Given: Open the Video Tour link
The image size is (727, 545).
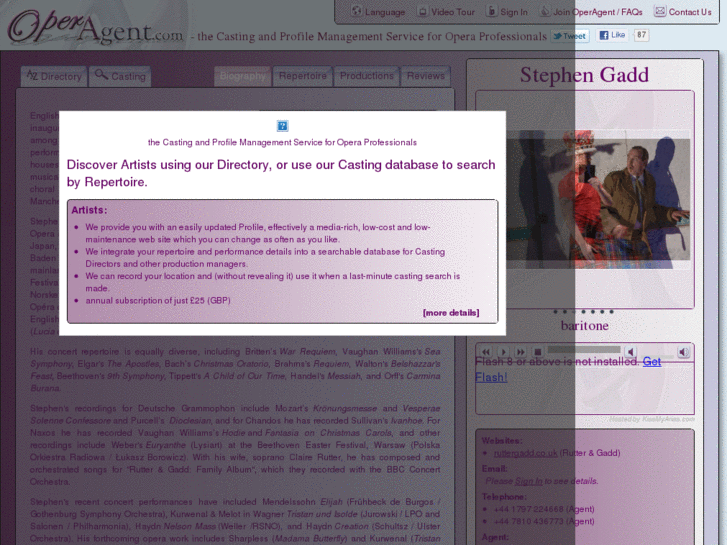Looking at the screenshot, I should (x=453, y=12).
